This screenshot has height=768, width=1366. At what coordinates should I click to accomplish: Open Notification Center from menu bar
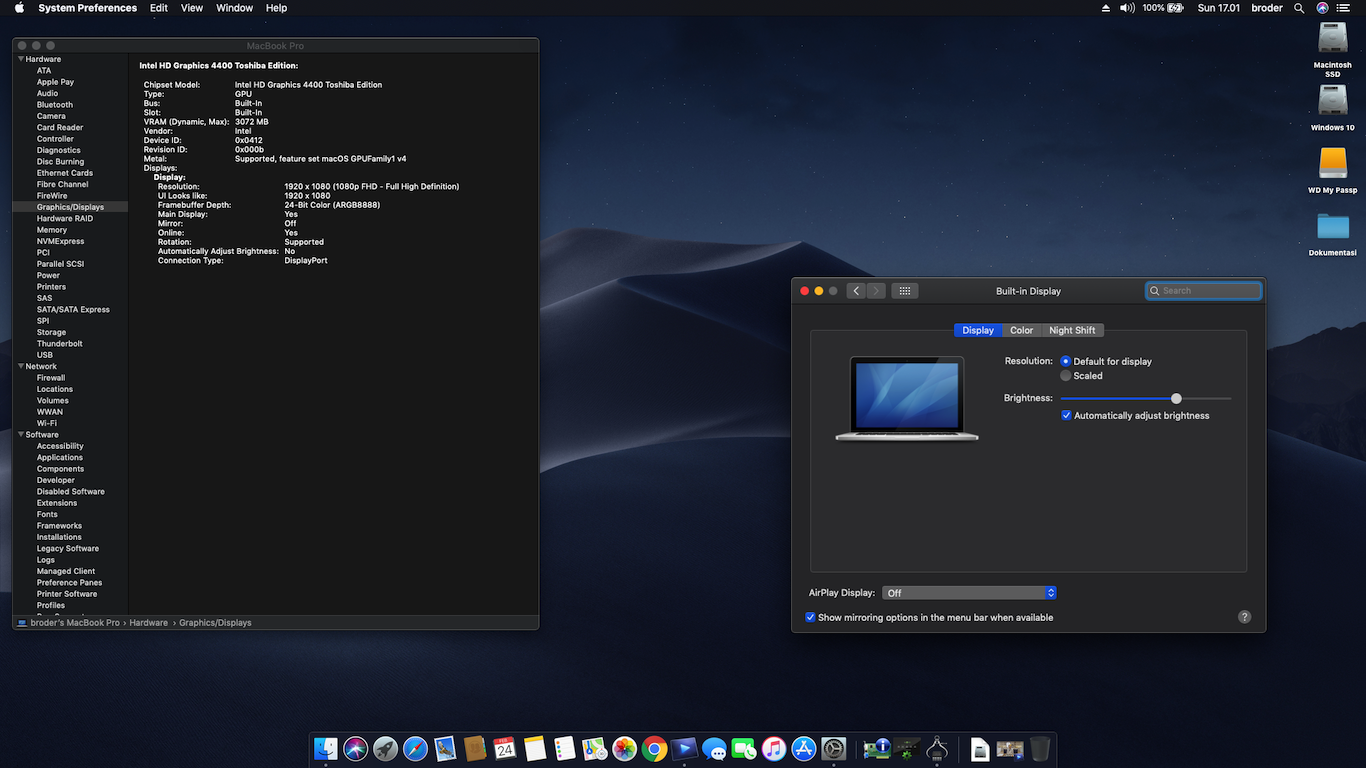[x=1343, y=8]
